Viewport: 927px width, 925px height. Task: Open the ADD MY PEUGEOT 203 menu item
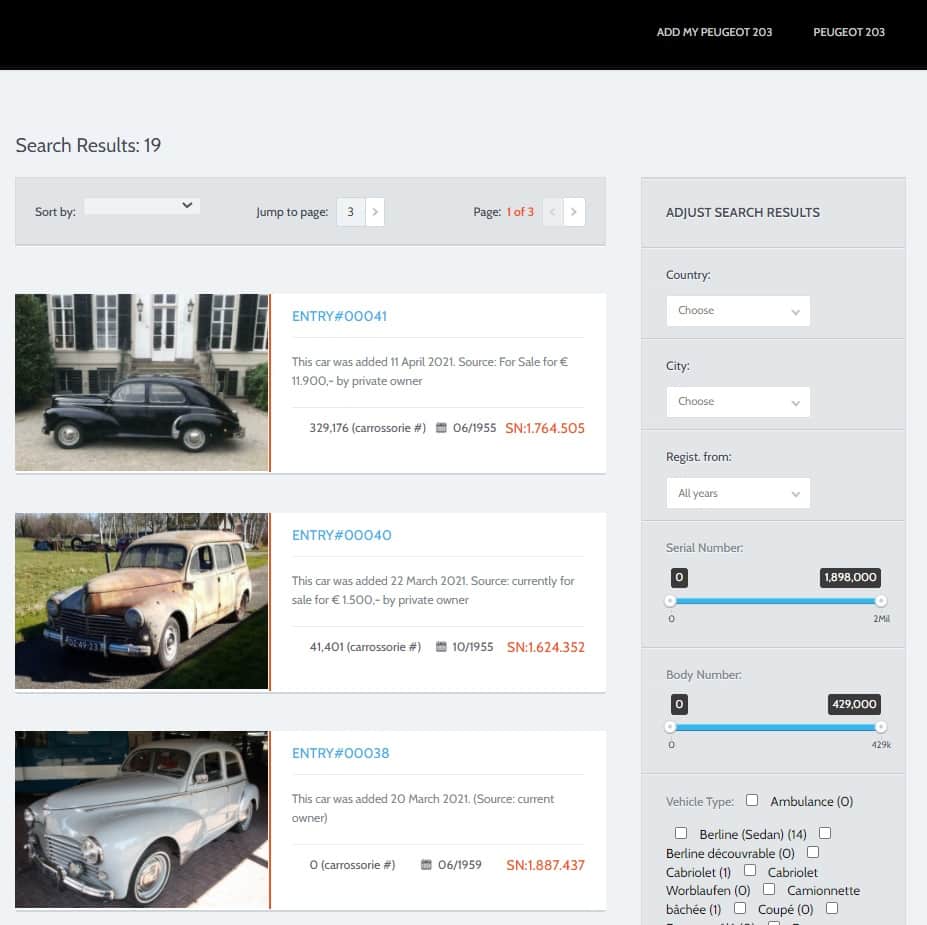pyautogui.click(x=714, y=32)
